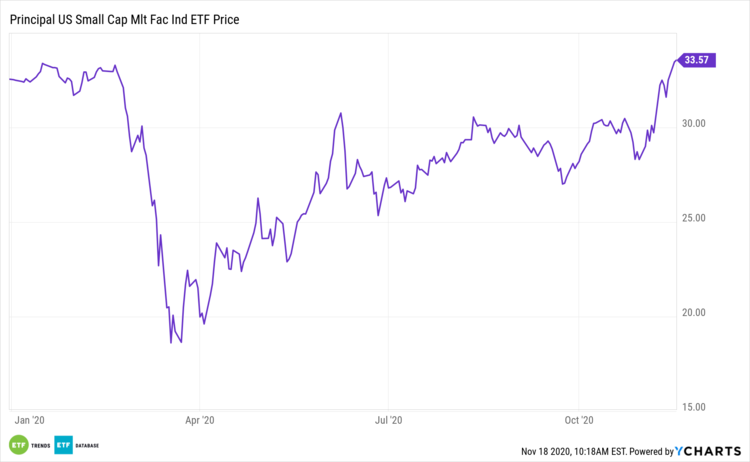This screenshot has width=750, height=462.
Task: Click the price line's starting point at left
Action: tap(10, 79)
